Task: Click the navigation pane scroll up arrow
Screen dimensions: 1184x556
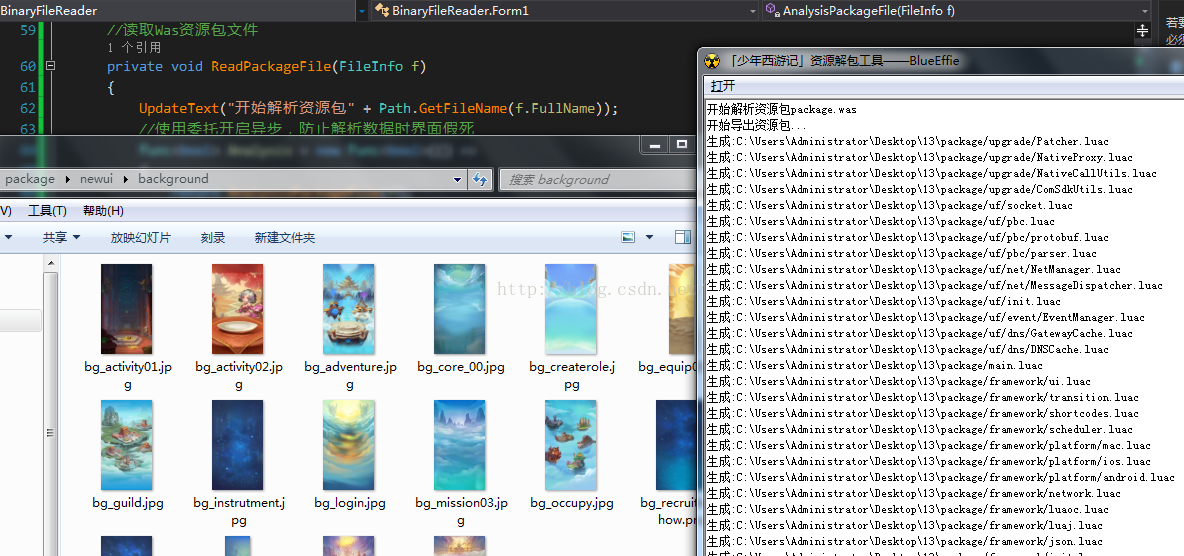Action: coord(51,264)
